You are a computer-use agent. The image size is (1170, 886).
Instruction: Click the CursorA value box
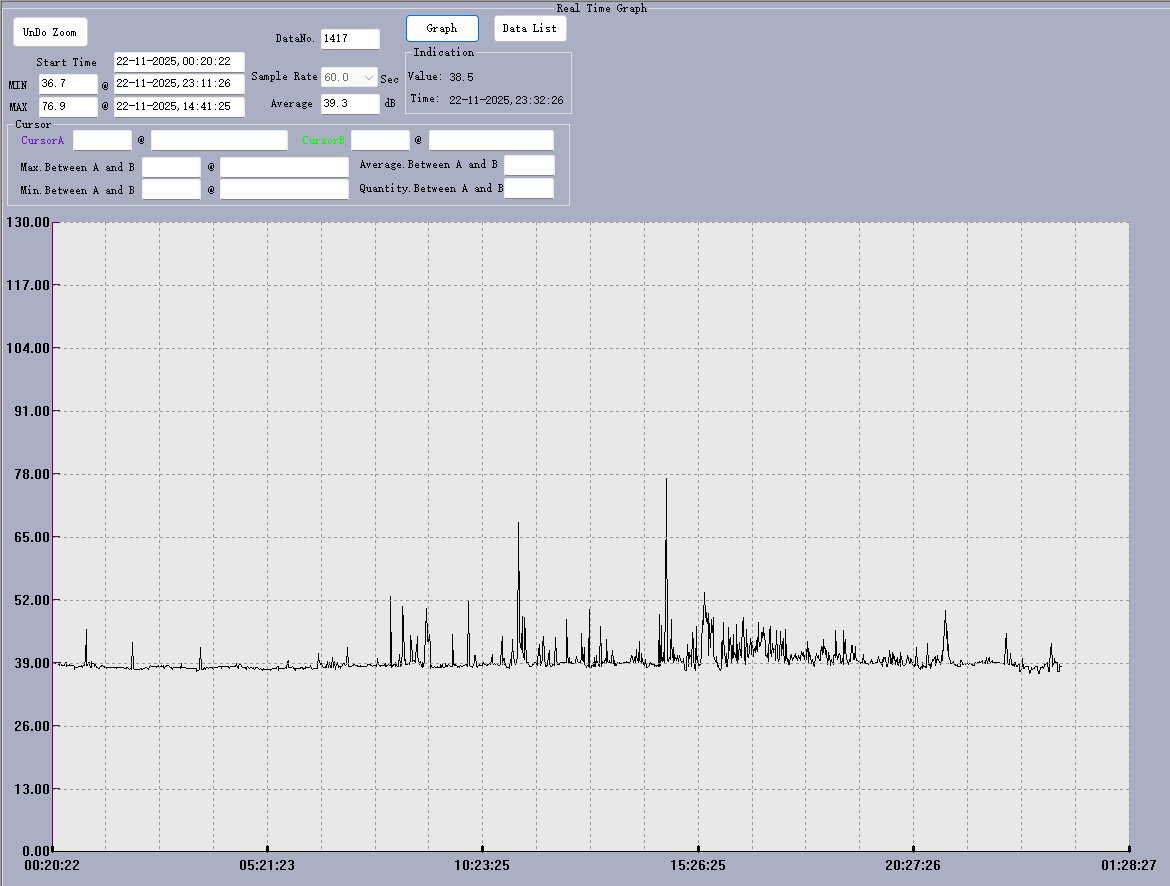(x=102, y=140)
